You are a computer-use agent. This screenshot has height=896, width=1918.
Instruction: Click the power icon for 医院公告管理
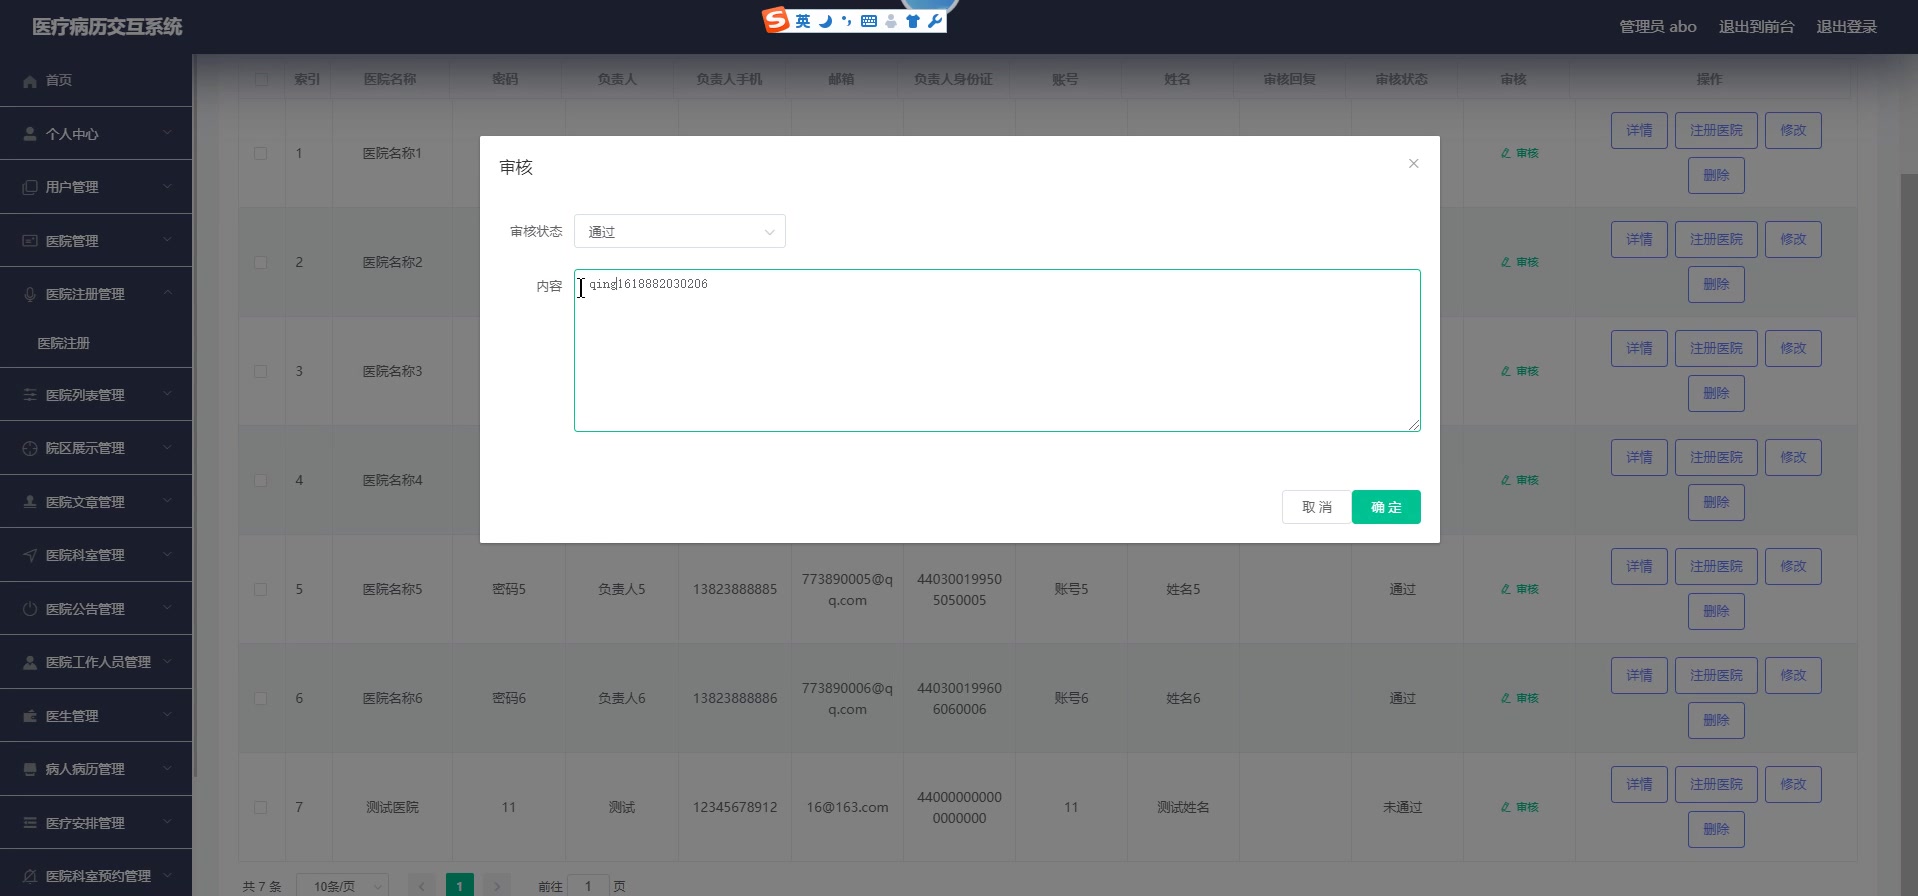(30, 609)
